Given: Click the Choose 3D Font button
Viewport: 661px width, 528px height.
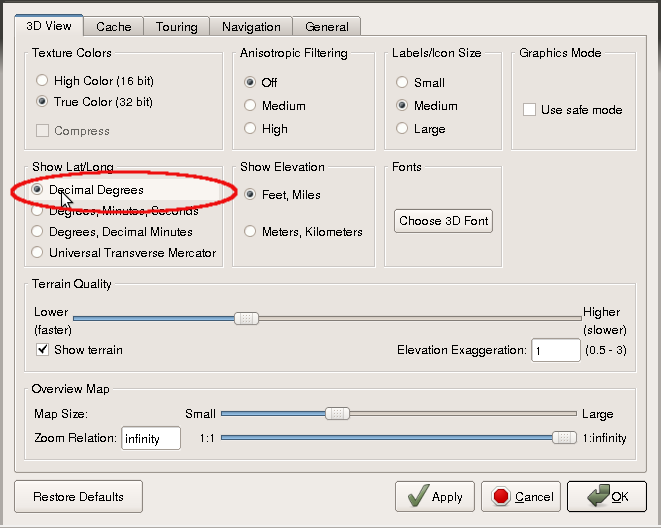Looking at the screenshot, I should [x=443, y=221].
